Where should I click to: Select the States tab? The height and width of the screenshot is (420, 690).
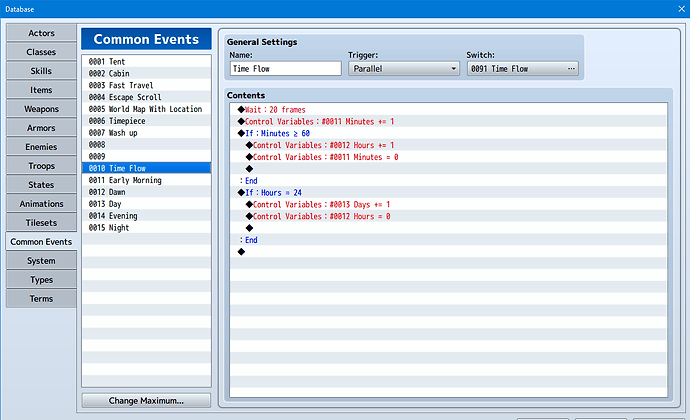pos(41,185)
